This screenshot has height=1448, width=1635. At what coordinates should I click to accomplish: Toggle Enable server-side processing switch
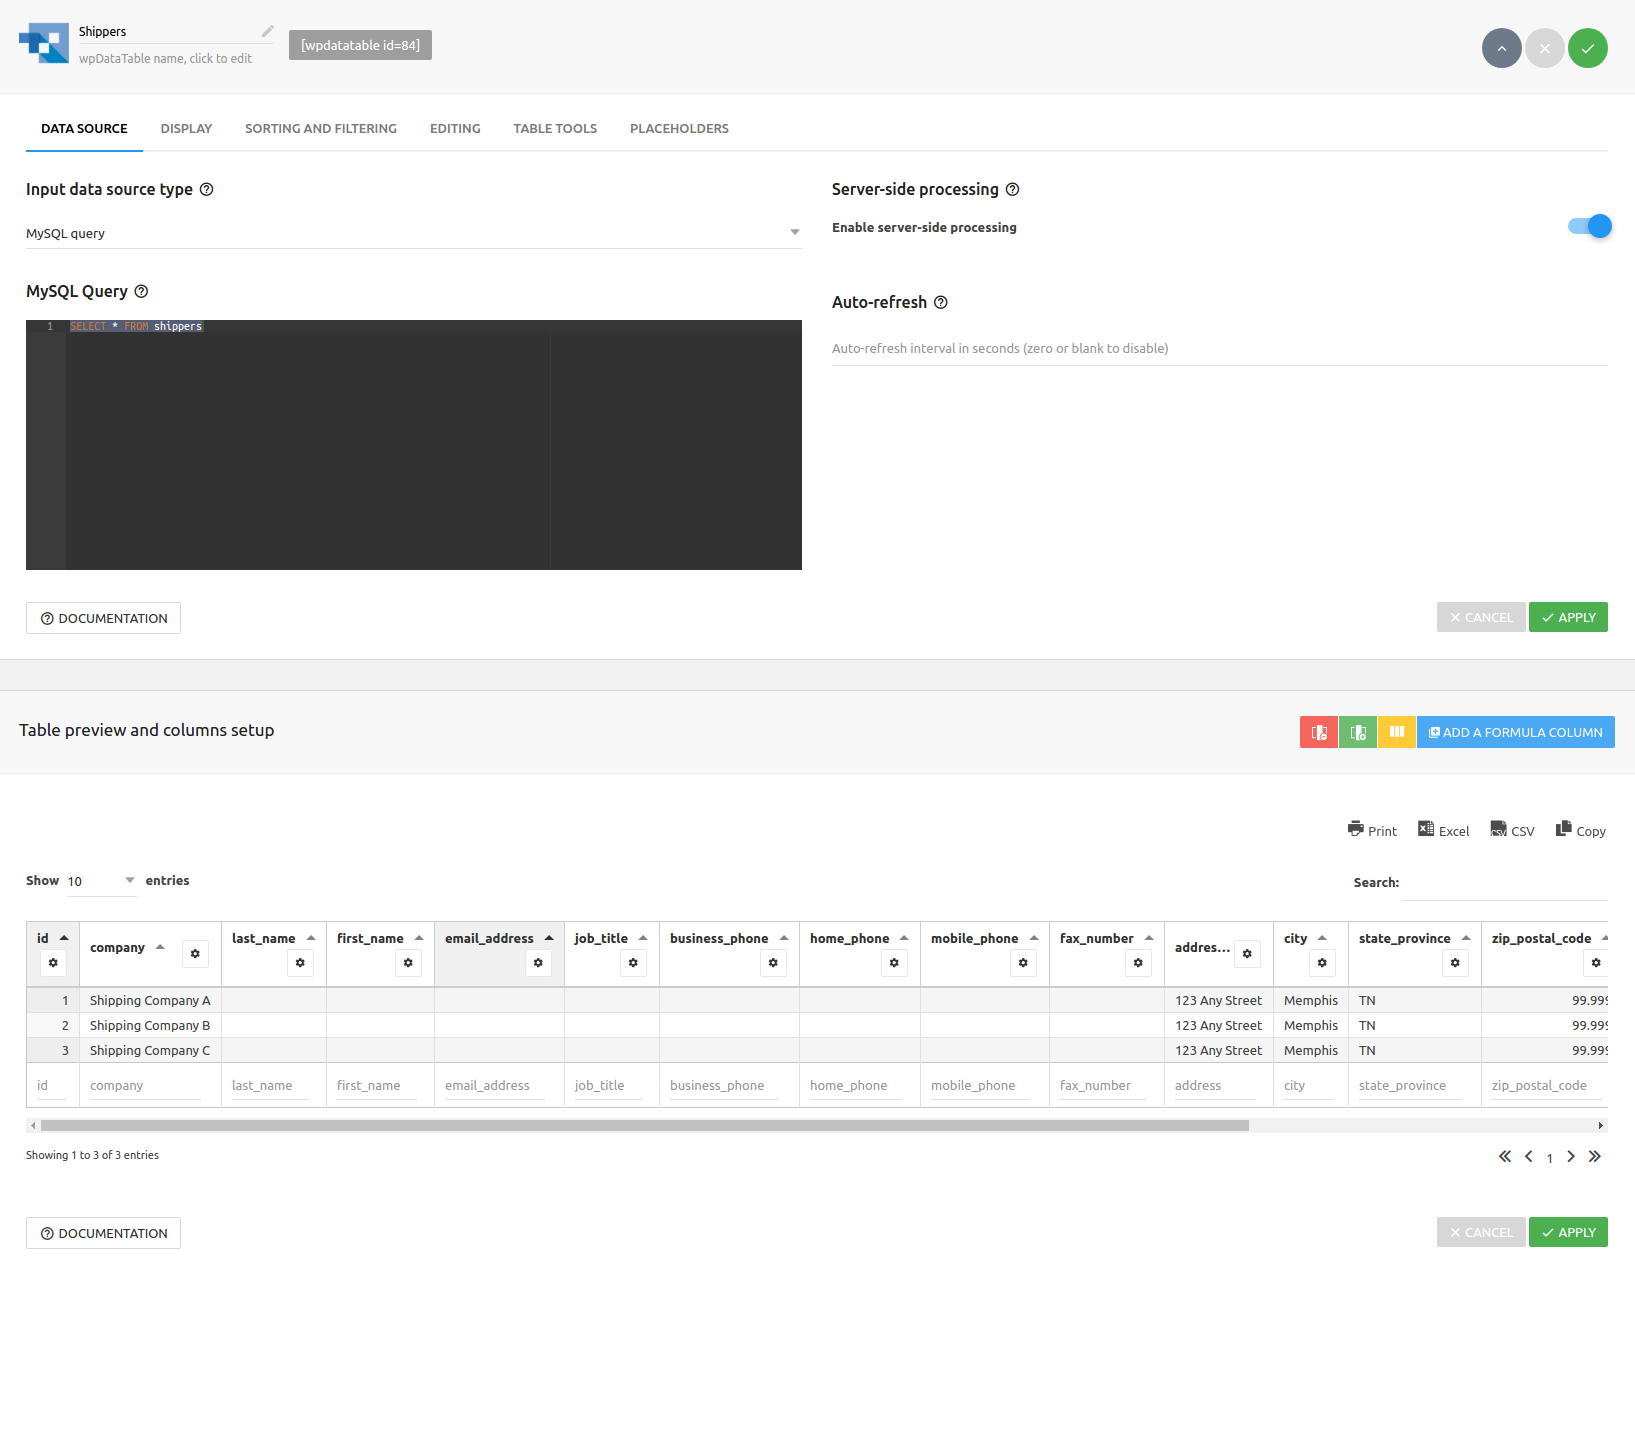coord(1589,227)
